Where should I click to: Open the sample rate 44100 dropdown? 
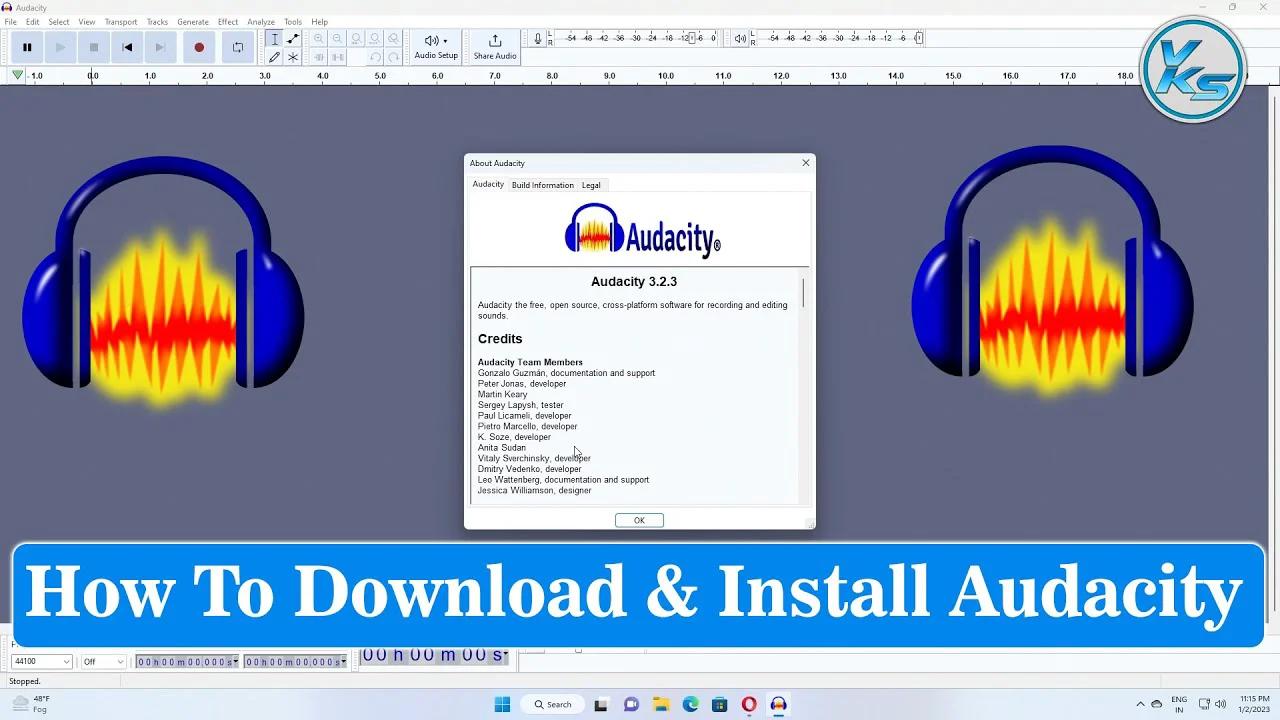pos(40,660)
